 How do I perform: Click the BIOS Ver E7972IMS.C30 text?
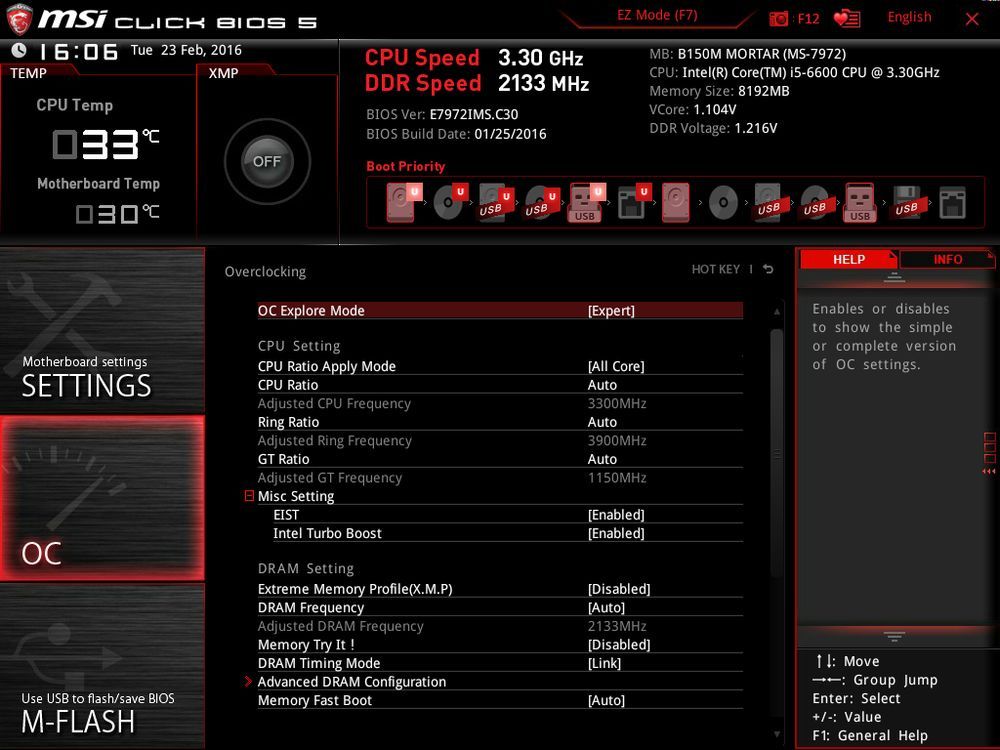point(442,114)
